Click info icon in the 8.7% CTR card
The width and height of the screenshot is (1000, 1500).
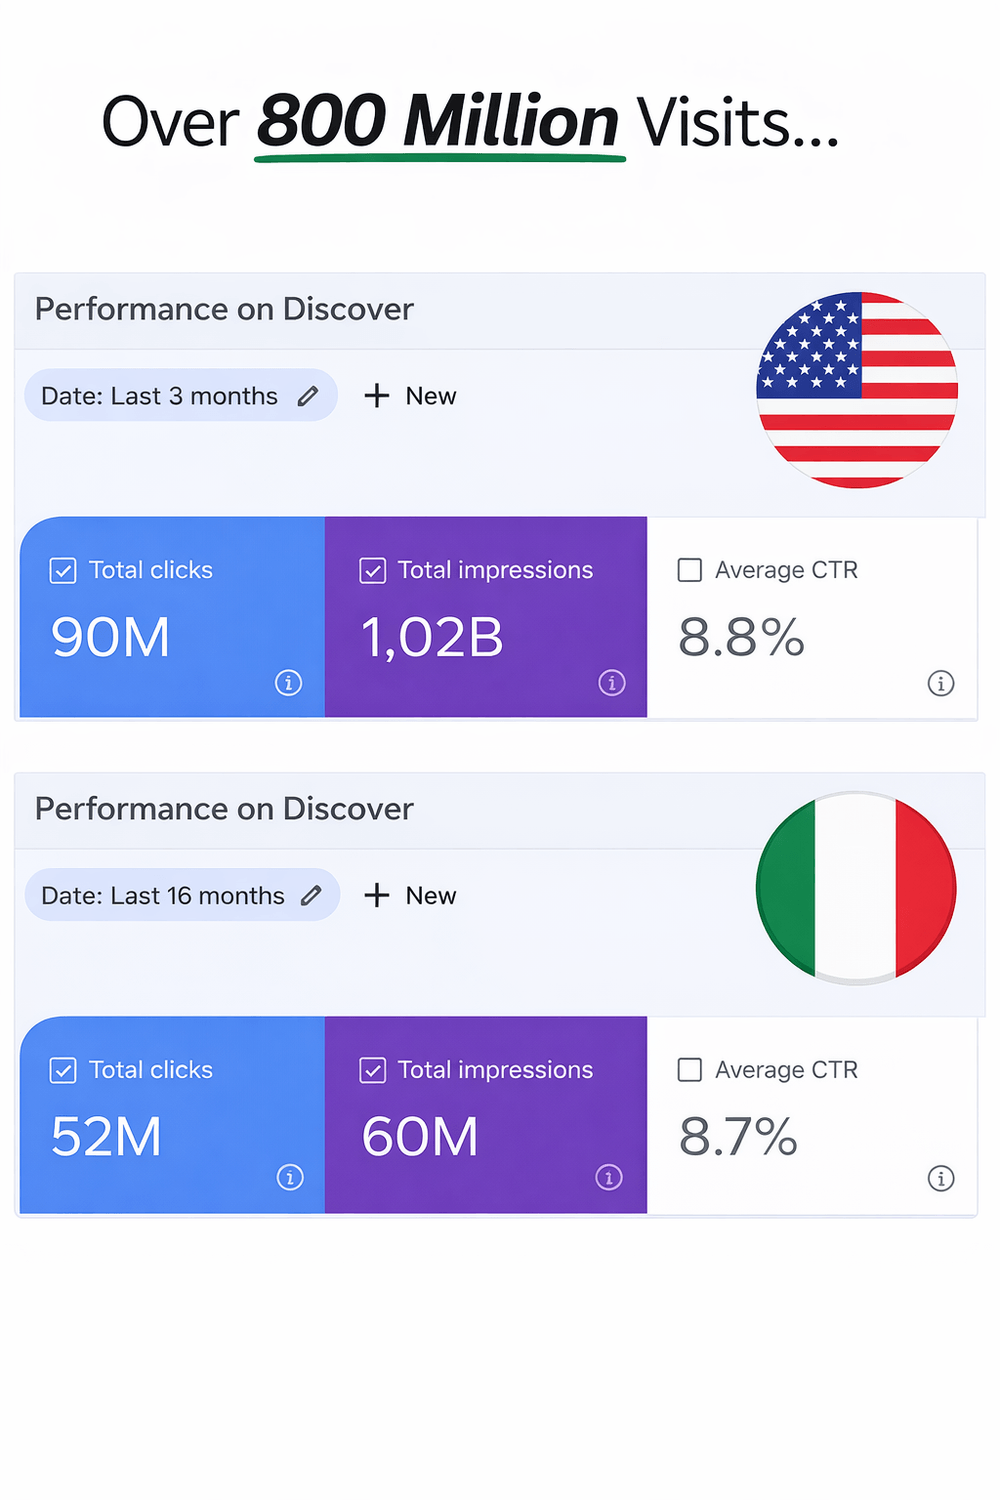(941, 1178)
